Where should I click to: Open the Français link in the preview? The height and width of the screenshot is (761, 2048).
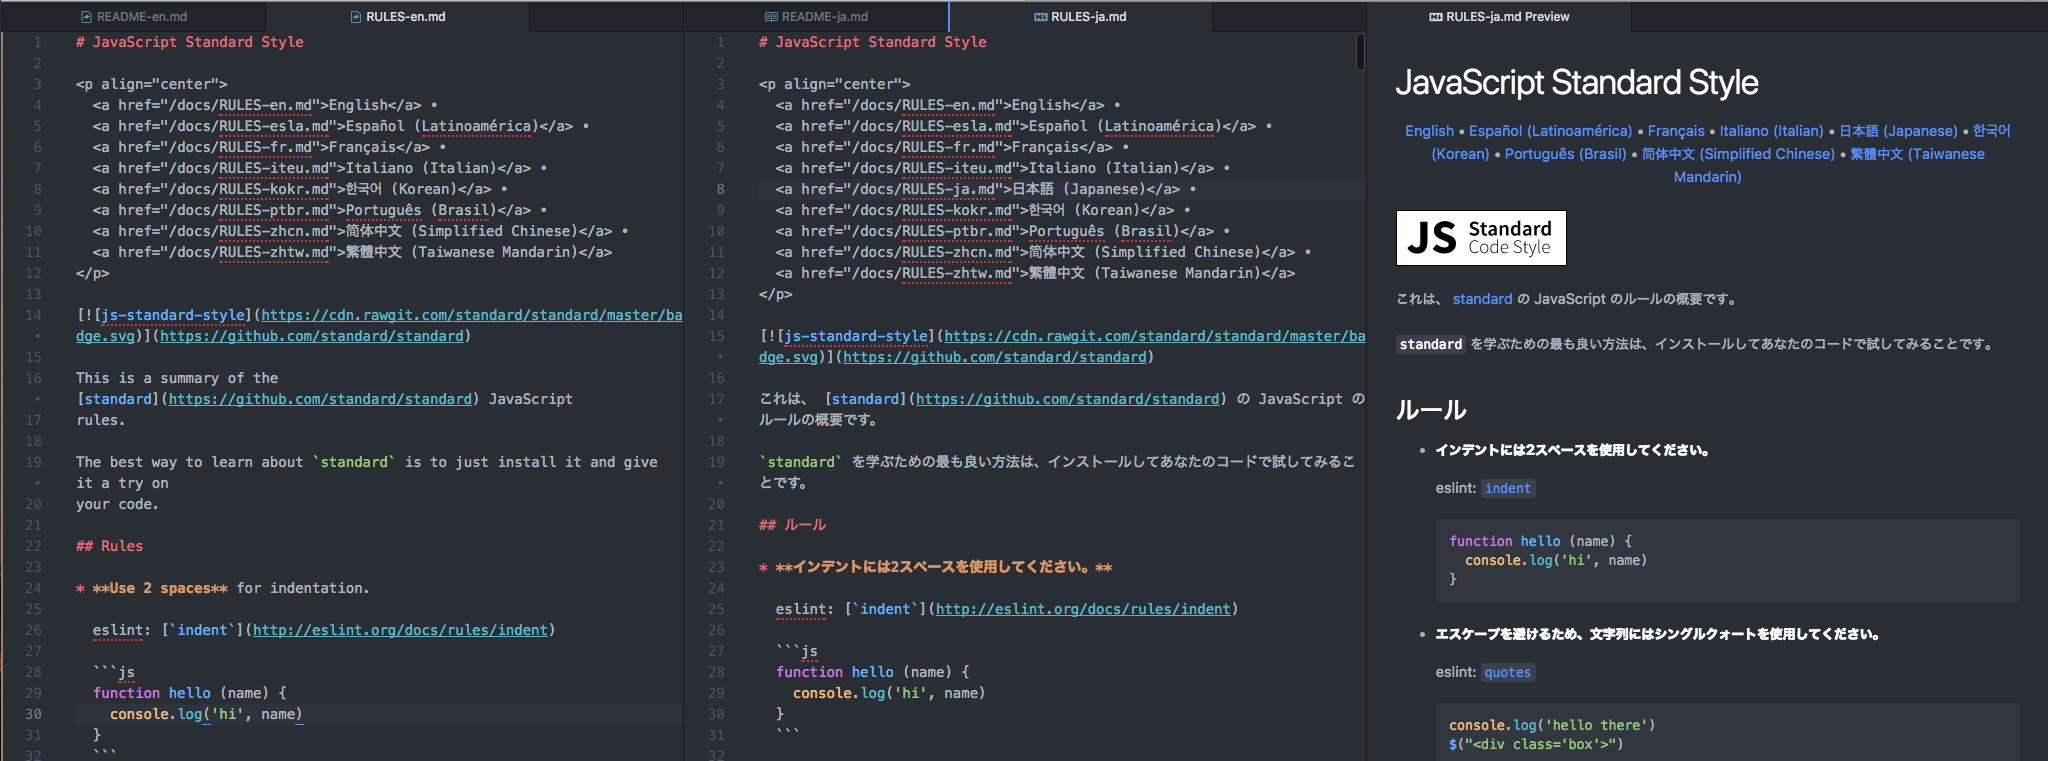(1676, 131)
